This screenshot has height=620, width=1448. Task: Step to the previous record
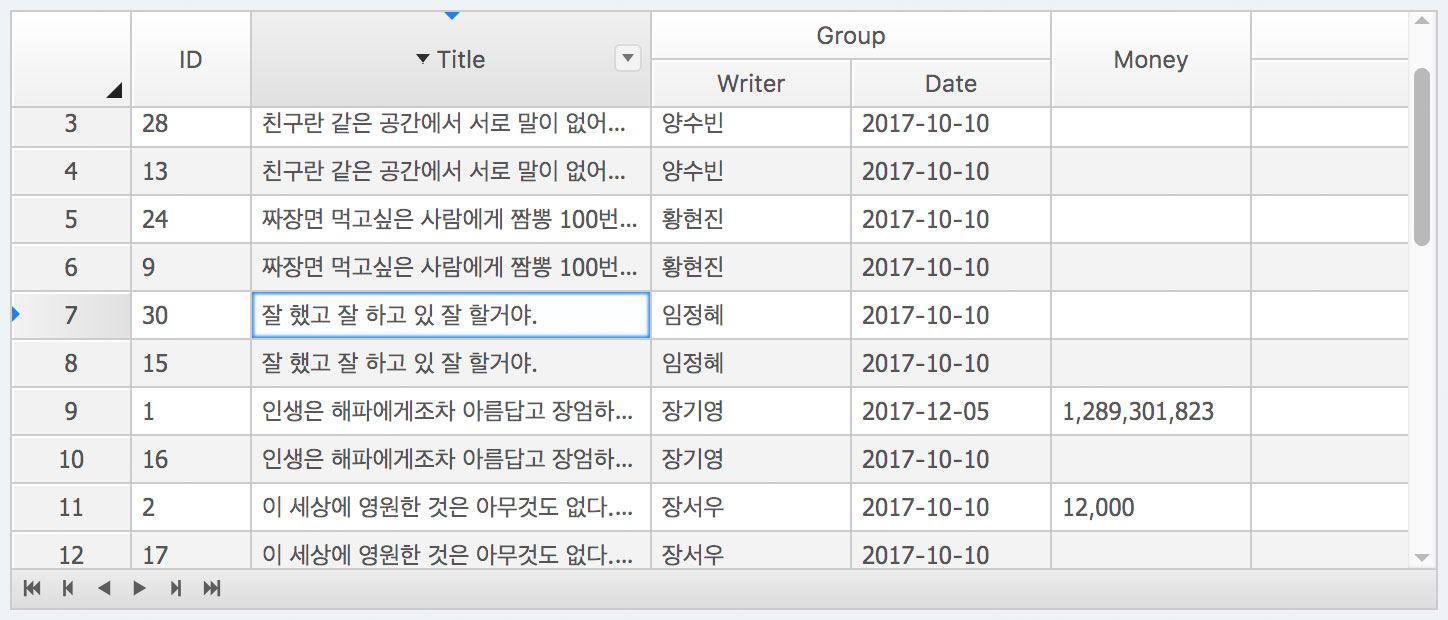[x=67, y=589]
